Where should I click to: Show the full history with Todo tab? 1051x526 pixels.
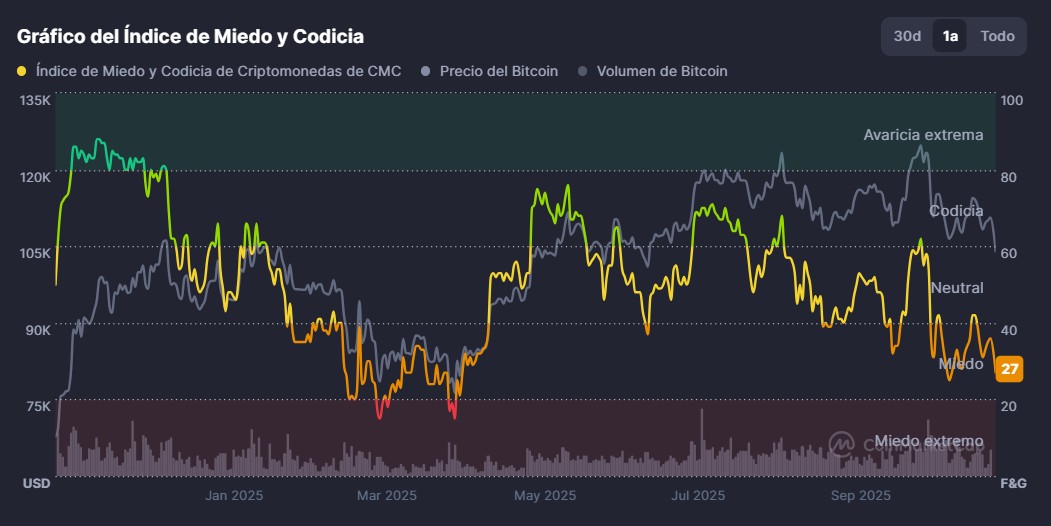997,36
